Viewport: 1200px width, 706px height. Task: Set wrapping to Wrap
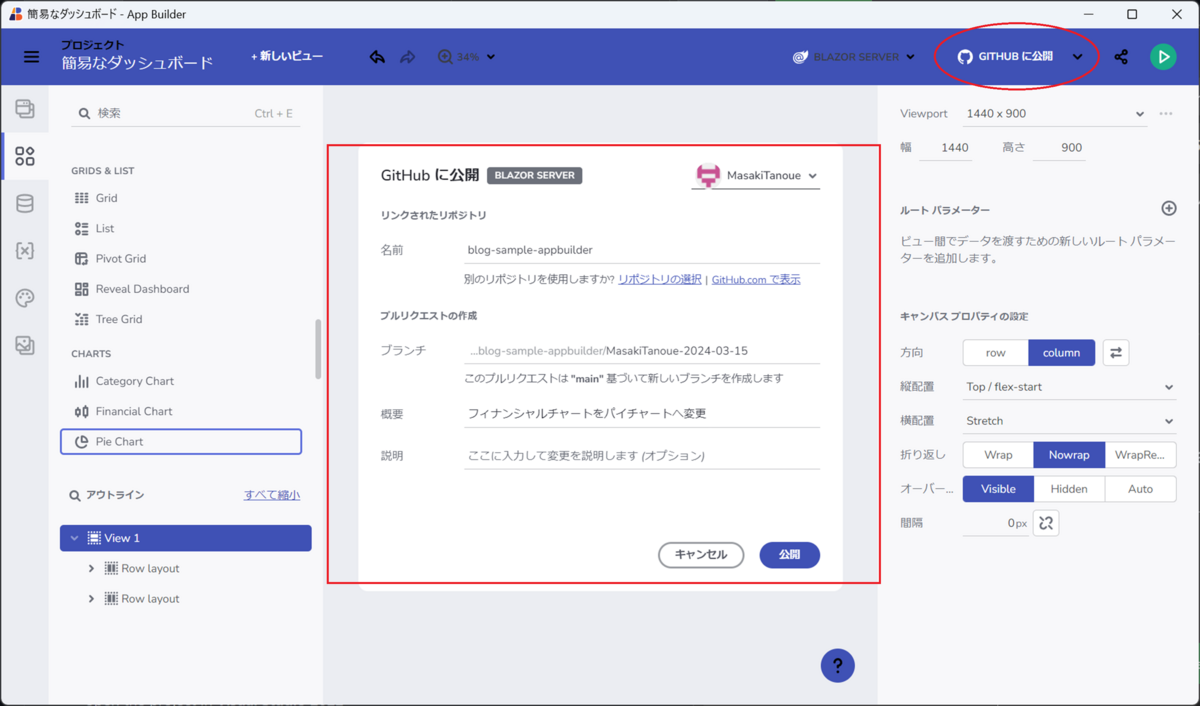[x=998, y=454]
